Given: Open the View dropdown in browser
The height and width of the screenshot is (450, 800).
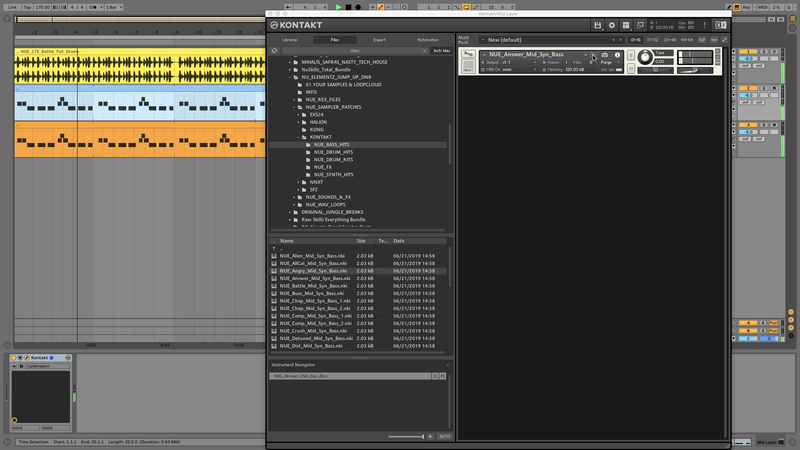Looking at the screenshot, I should point(354,51).
